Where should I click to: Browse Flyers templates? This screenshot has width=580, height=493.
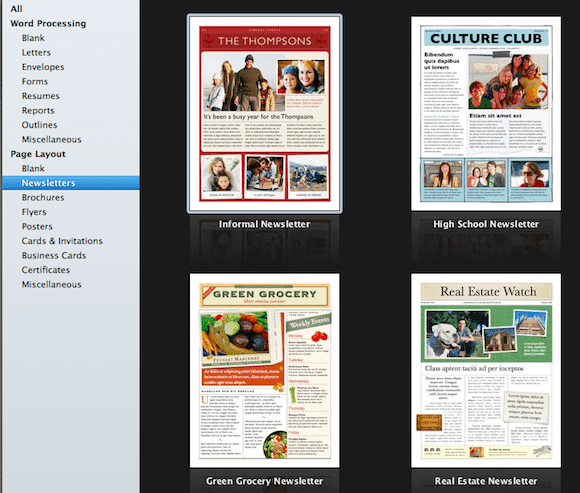34,212
